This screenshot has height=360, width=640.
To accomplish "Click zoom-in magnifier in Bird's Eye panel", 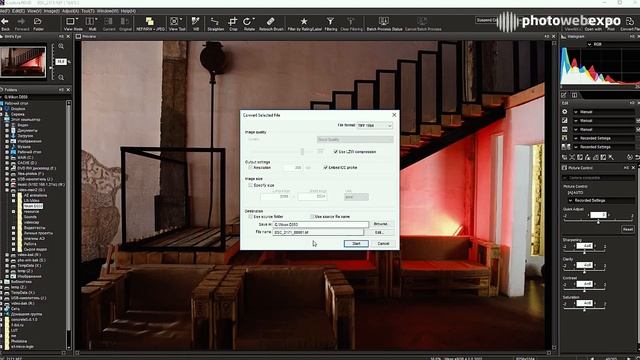I will tap(61, 47).
